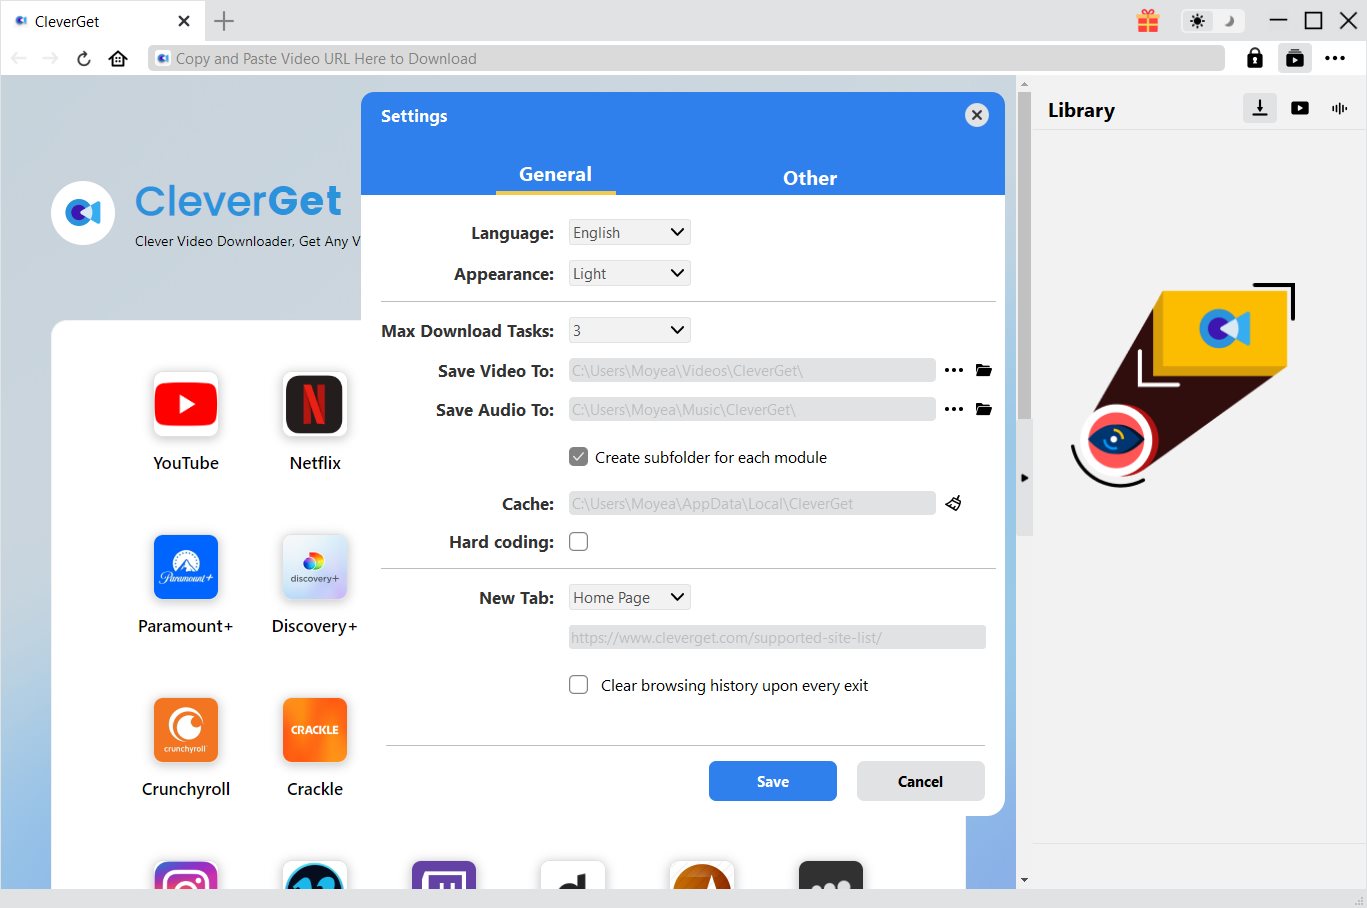1367x908 pixels.
Task: Show downloading tasks in Library panel
Action: [x=1260, y=108]
